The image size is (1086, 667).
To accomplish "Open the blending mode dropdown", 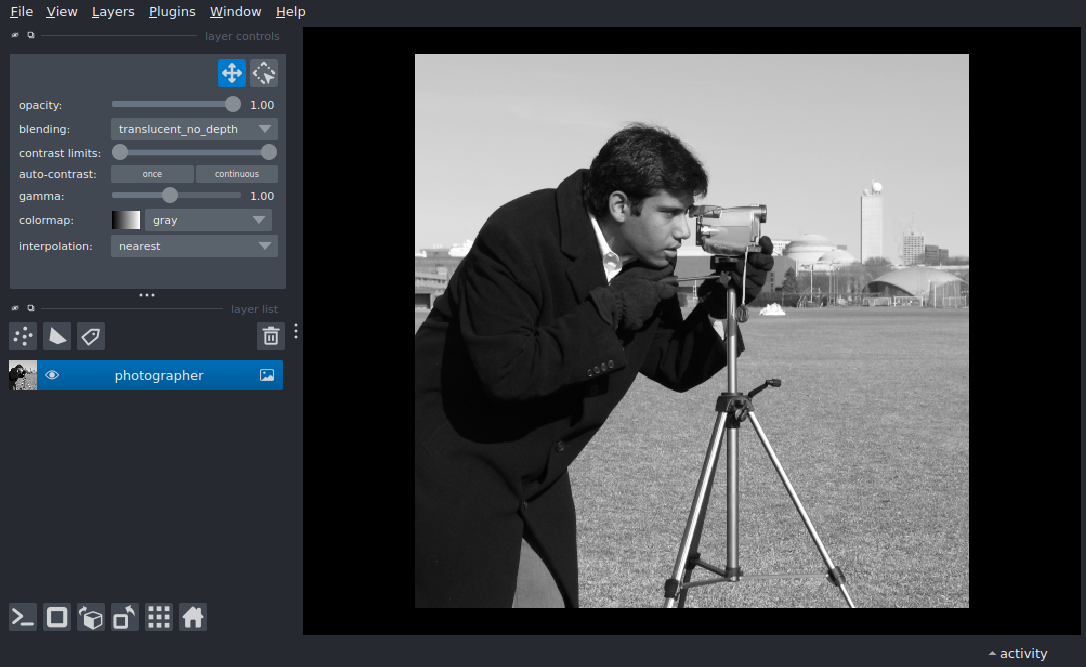I will tap(194, 129).
